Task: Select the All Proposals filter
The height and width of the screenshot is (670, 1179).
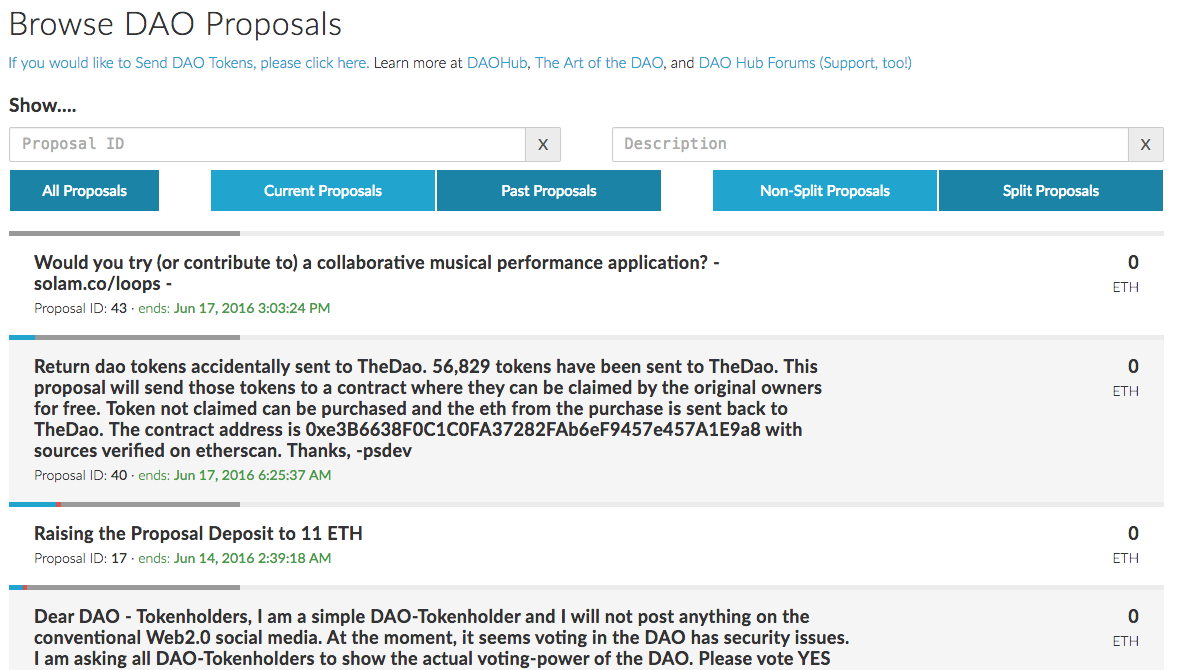Action: click(84, 191)
